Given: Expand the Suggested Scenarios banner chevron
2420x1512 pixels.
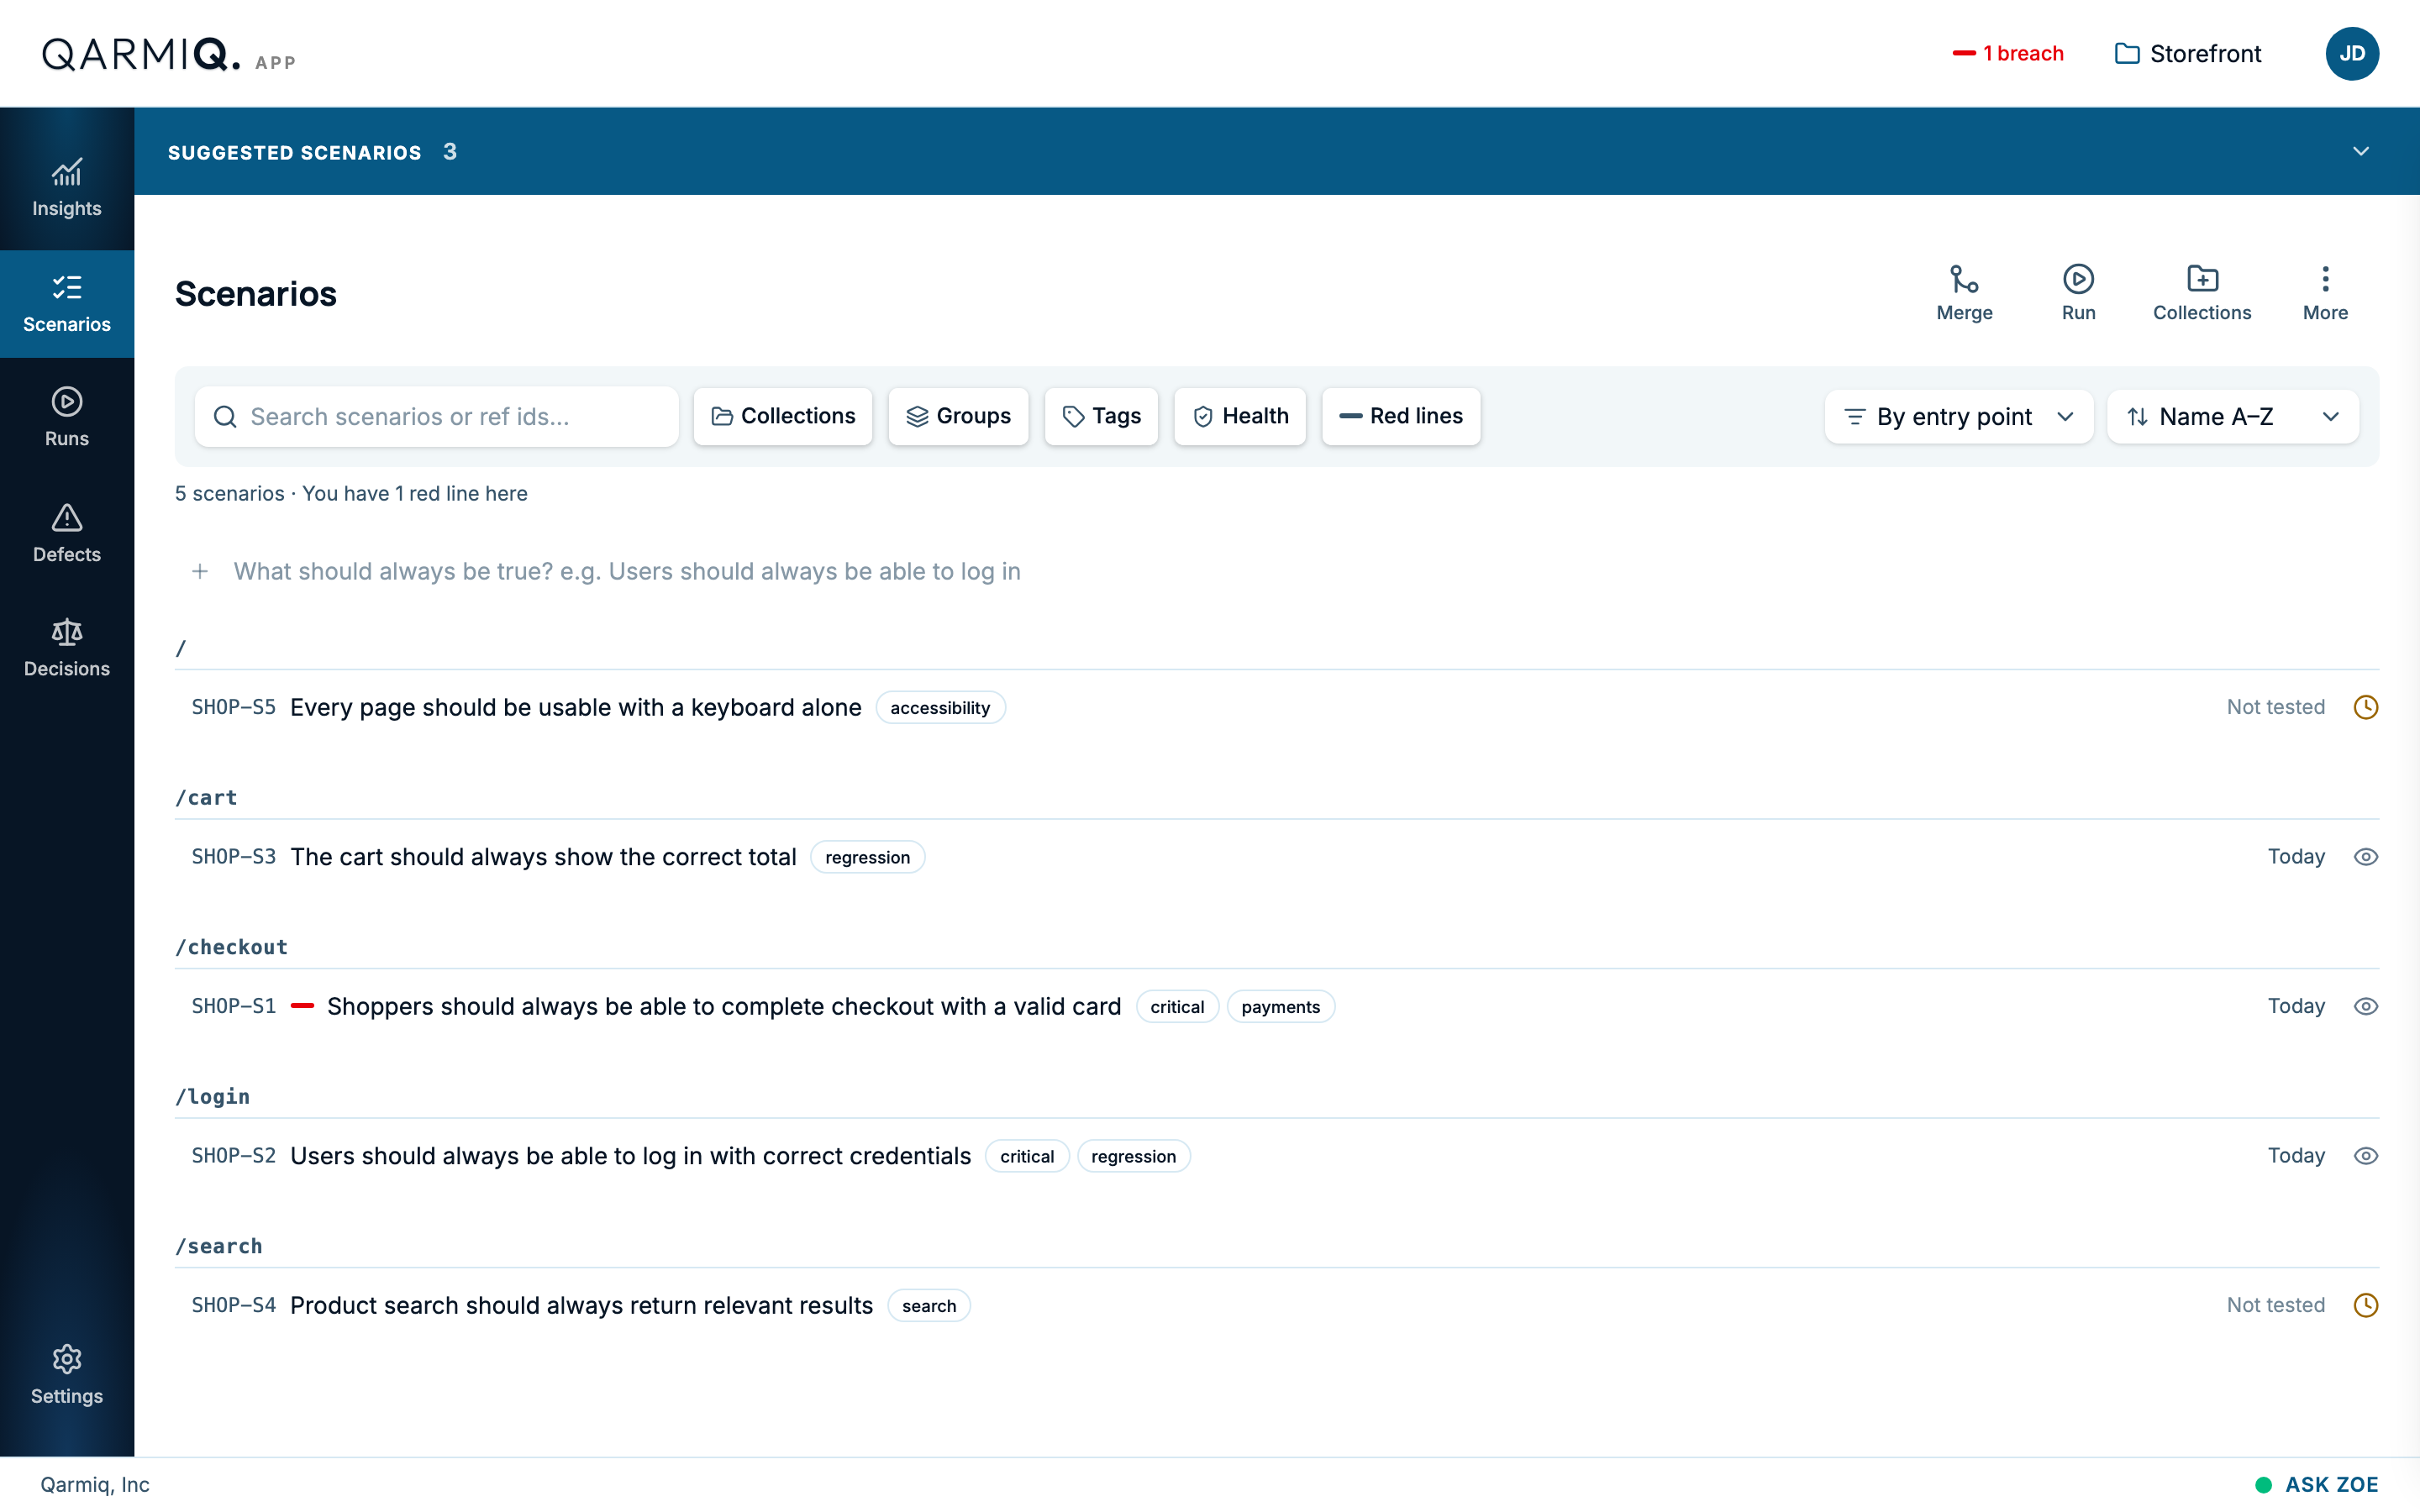Looking at the screenshot, I should [2361, 151].
